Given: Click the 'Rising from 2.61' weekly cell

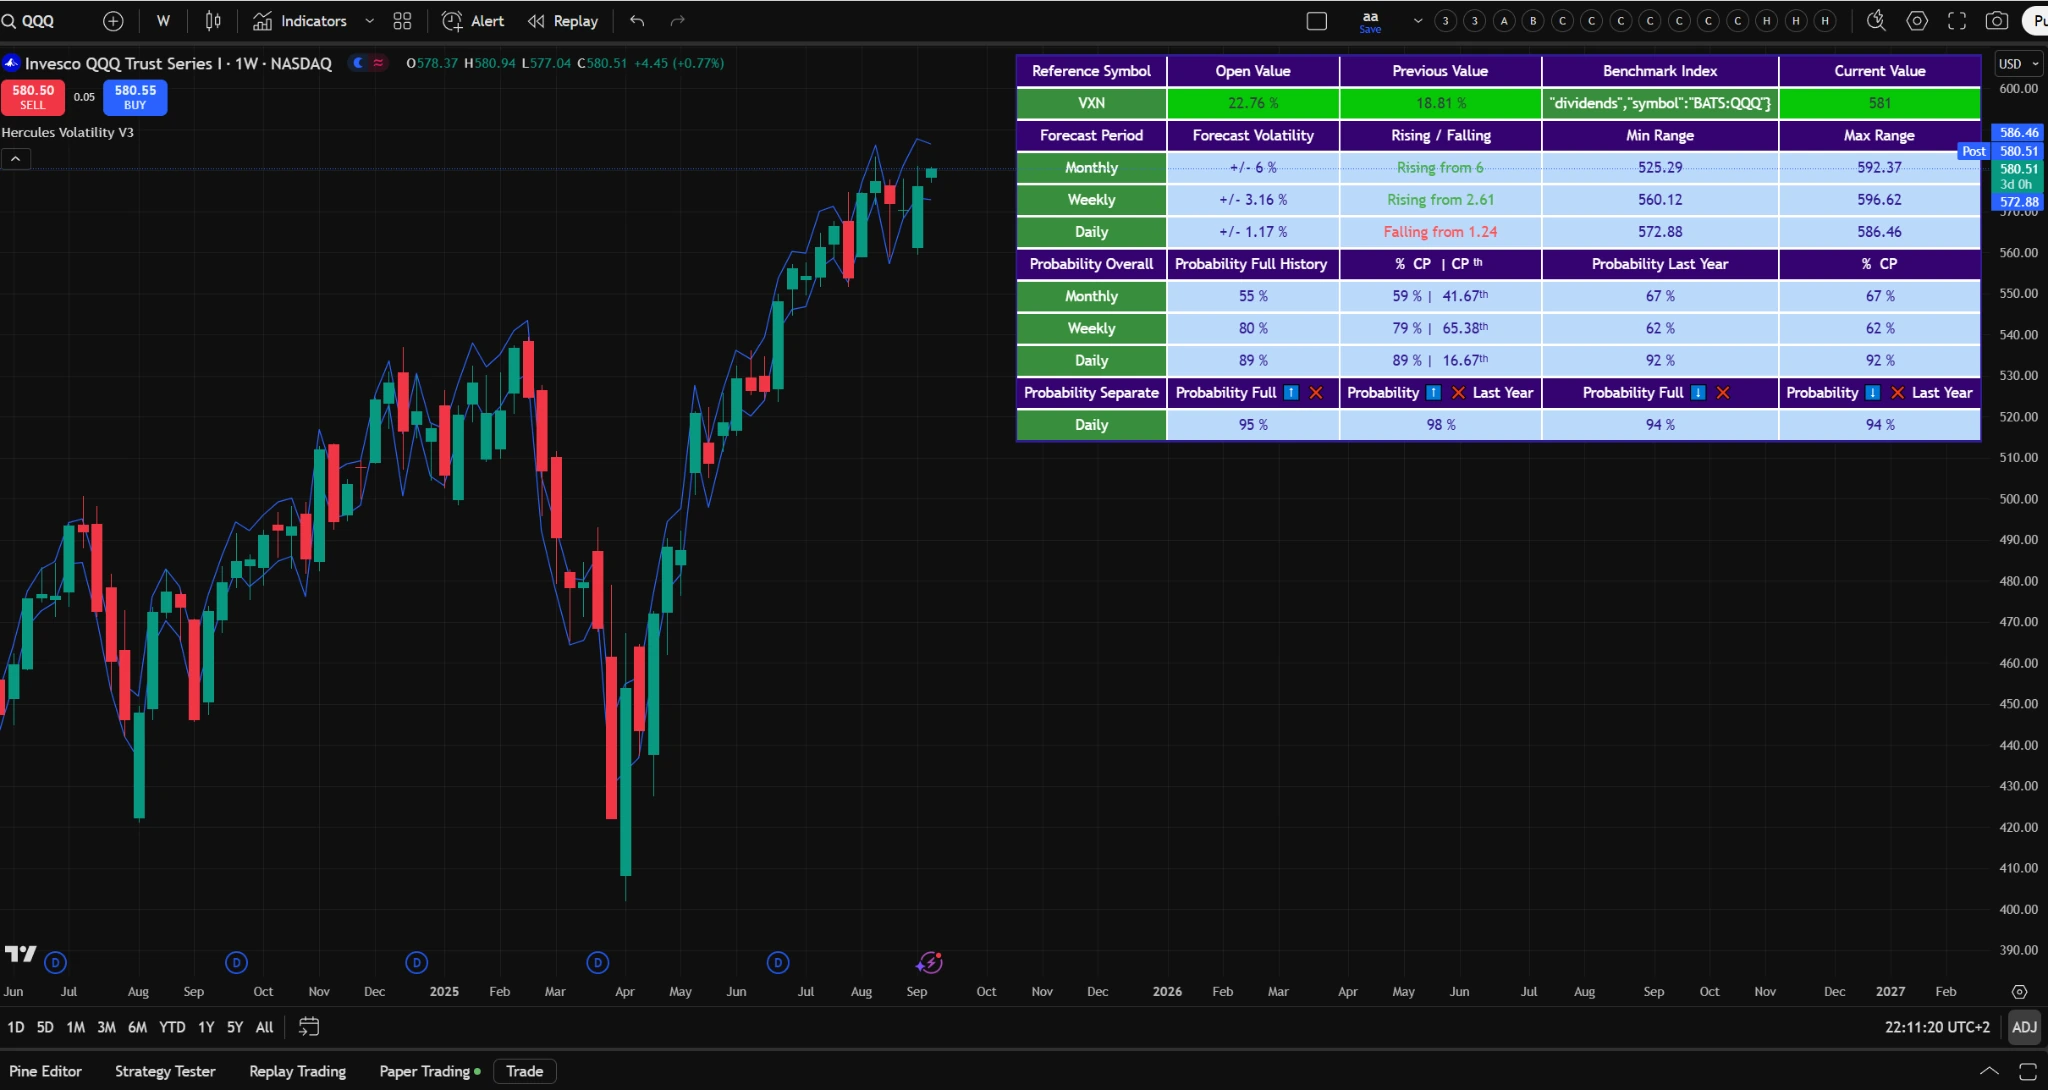Looking at the screenshot, I should (x=1440, y=200).
